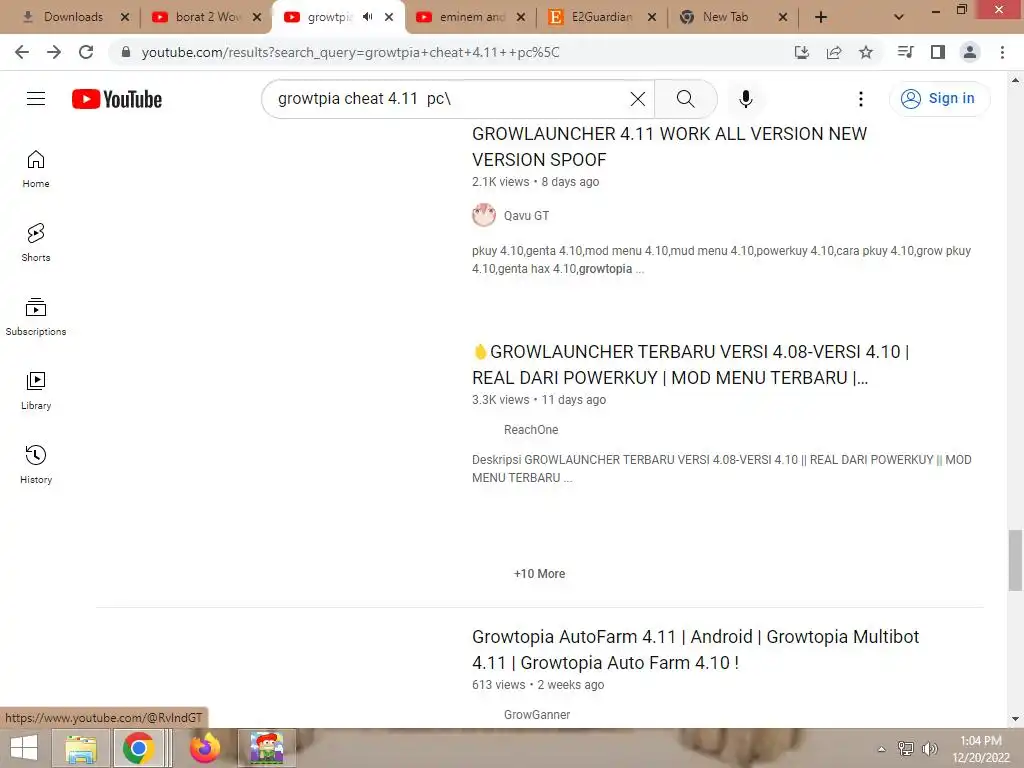This screenshot has height=768, width=1024.
Task: Open the Growtopia game taskbar icon
Action: coord(266,748)
